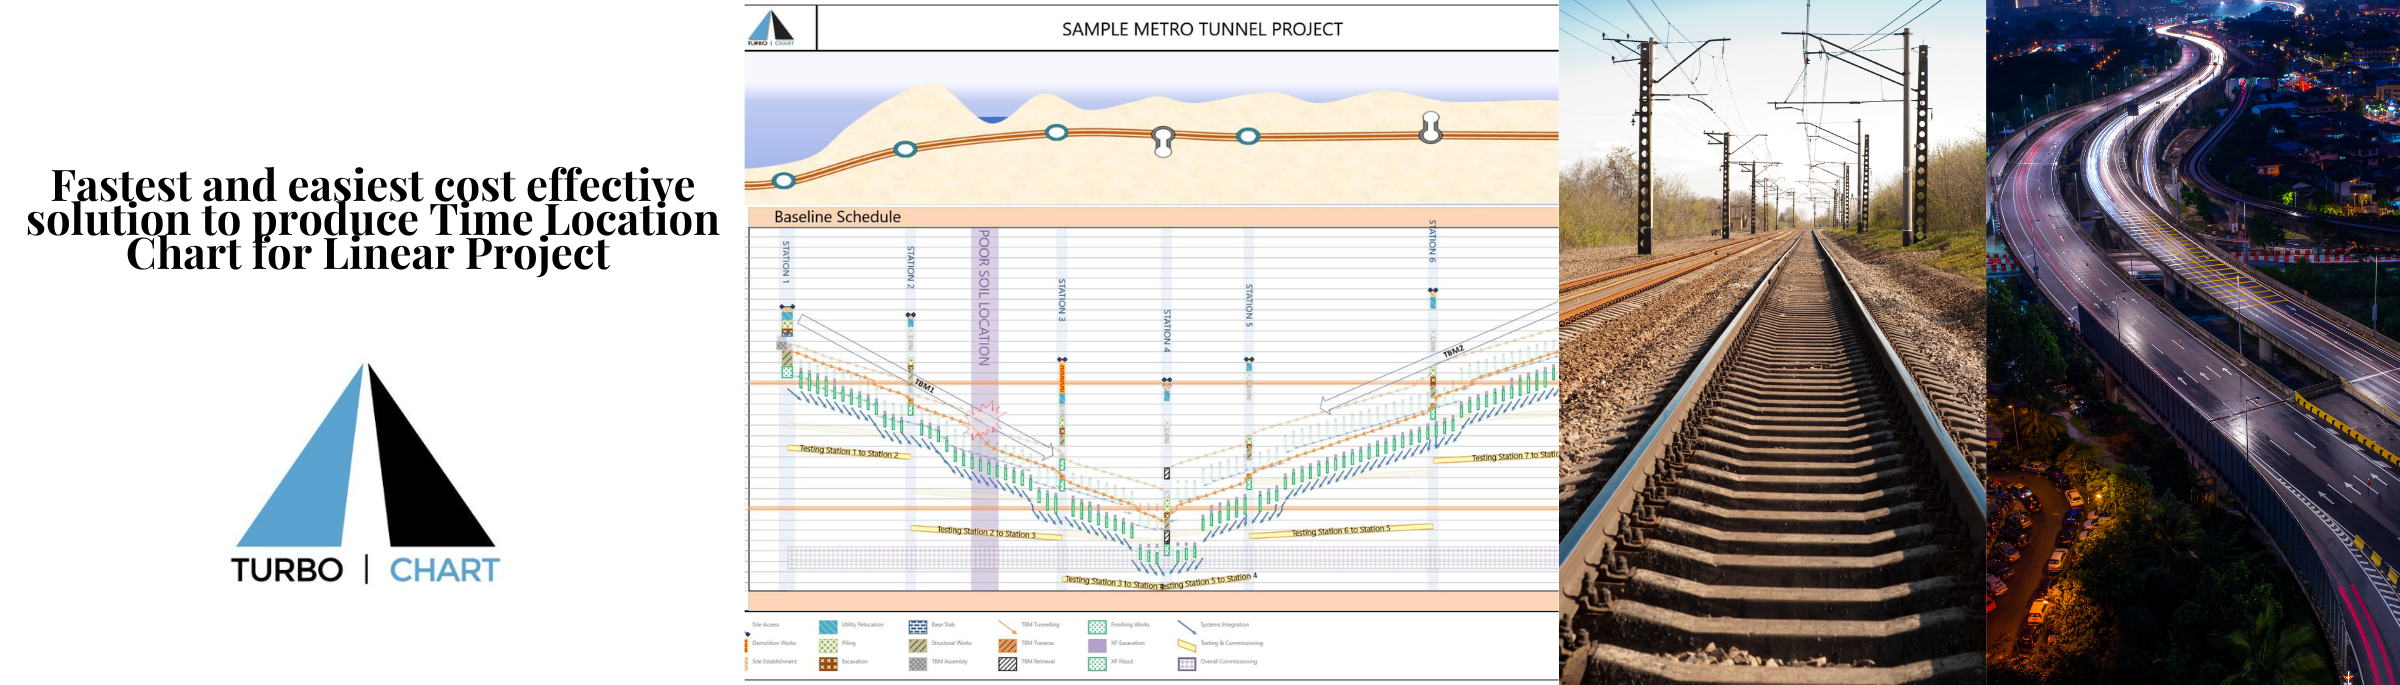Open the night highway aerial photo
The width and height of the screenshot is (2400, 685).
click(x=2193, y=342)
